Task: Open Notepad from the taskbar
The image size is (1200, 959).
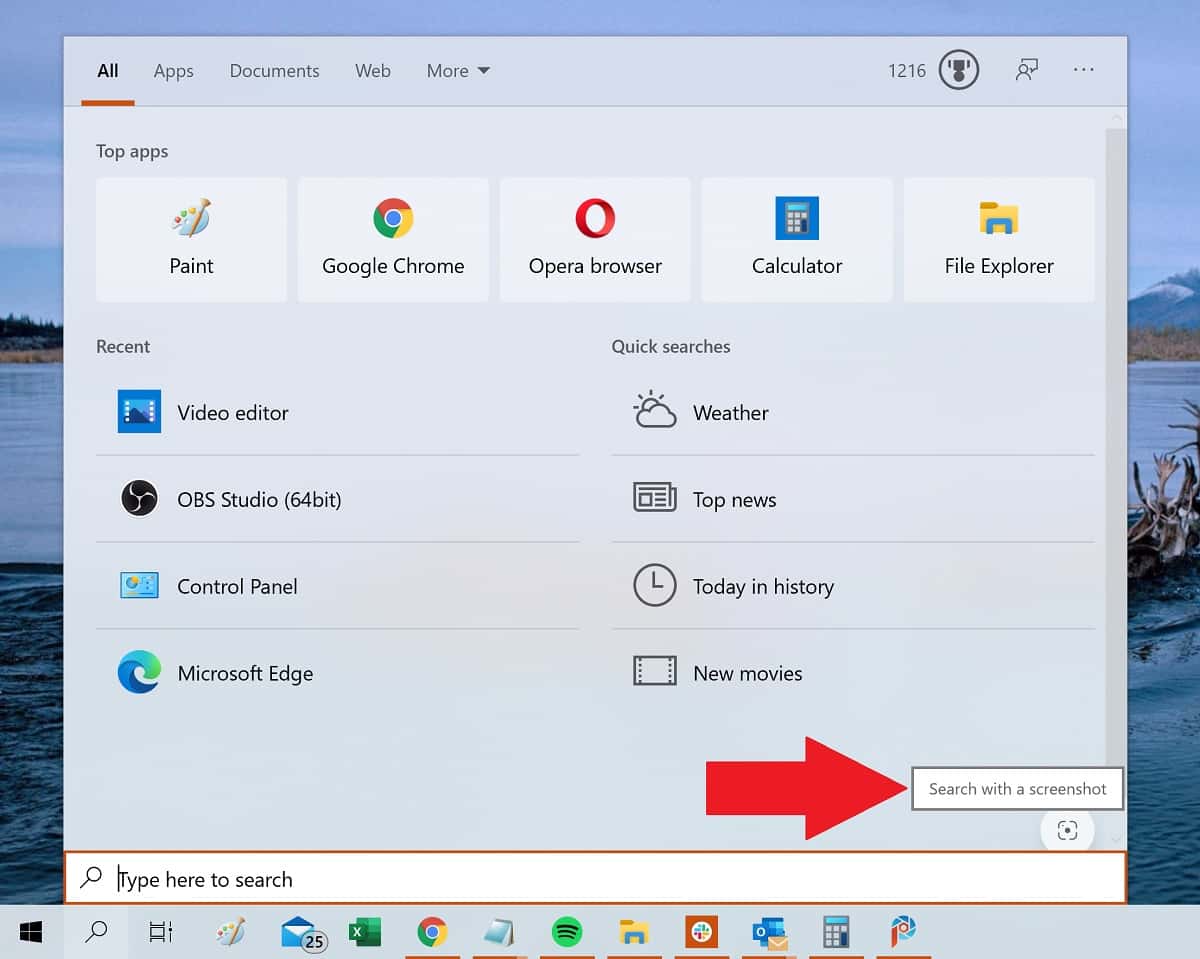Action: tap(499, 932)
